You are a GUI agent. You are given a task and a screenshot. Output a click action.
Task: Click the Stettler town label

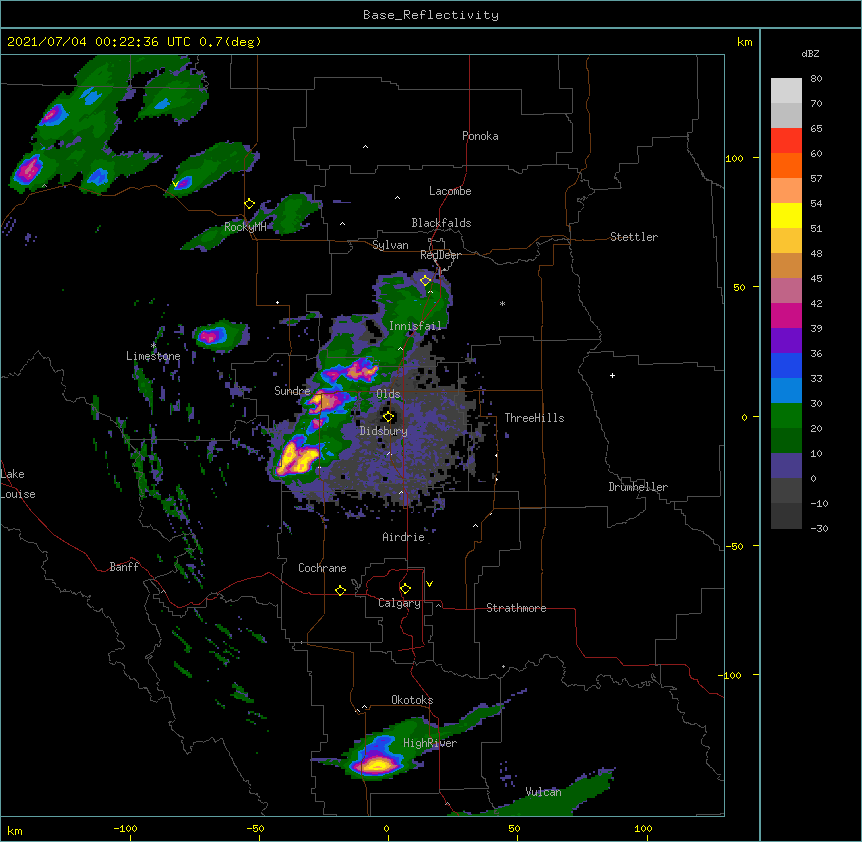coord(634,237)
